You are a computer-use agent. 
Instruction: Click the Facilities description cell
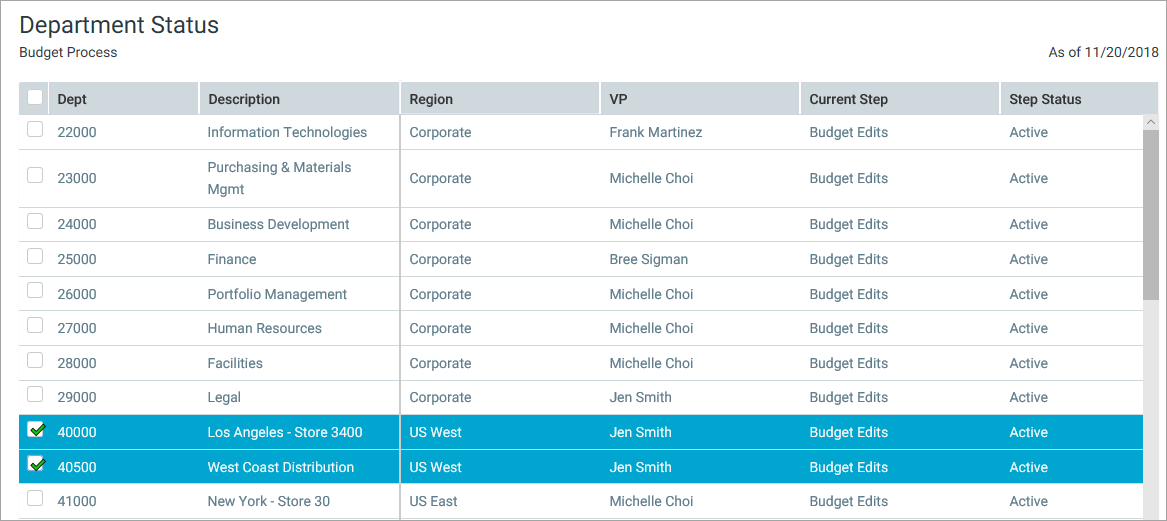[x=234, y=363]
